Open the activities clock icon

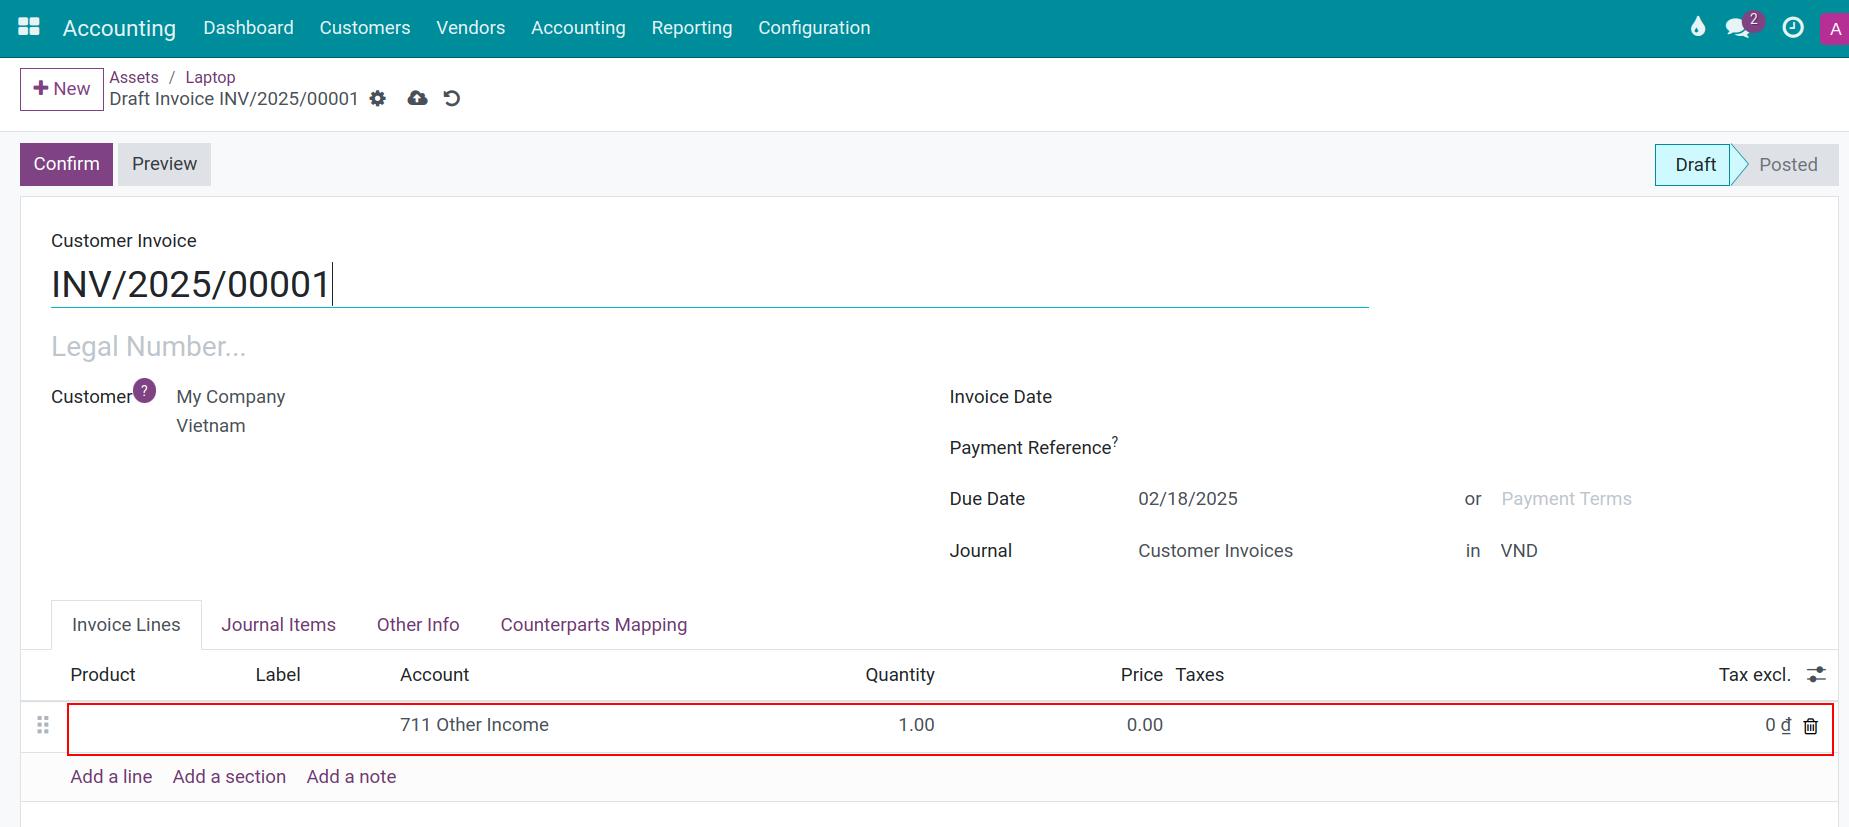1793,28
